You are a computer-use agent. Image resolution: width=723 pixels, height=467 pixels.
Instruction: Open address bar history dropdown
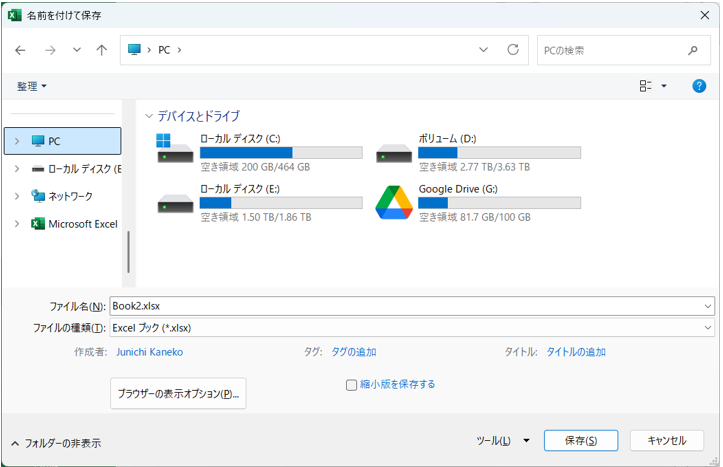(483, 50)
